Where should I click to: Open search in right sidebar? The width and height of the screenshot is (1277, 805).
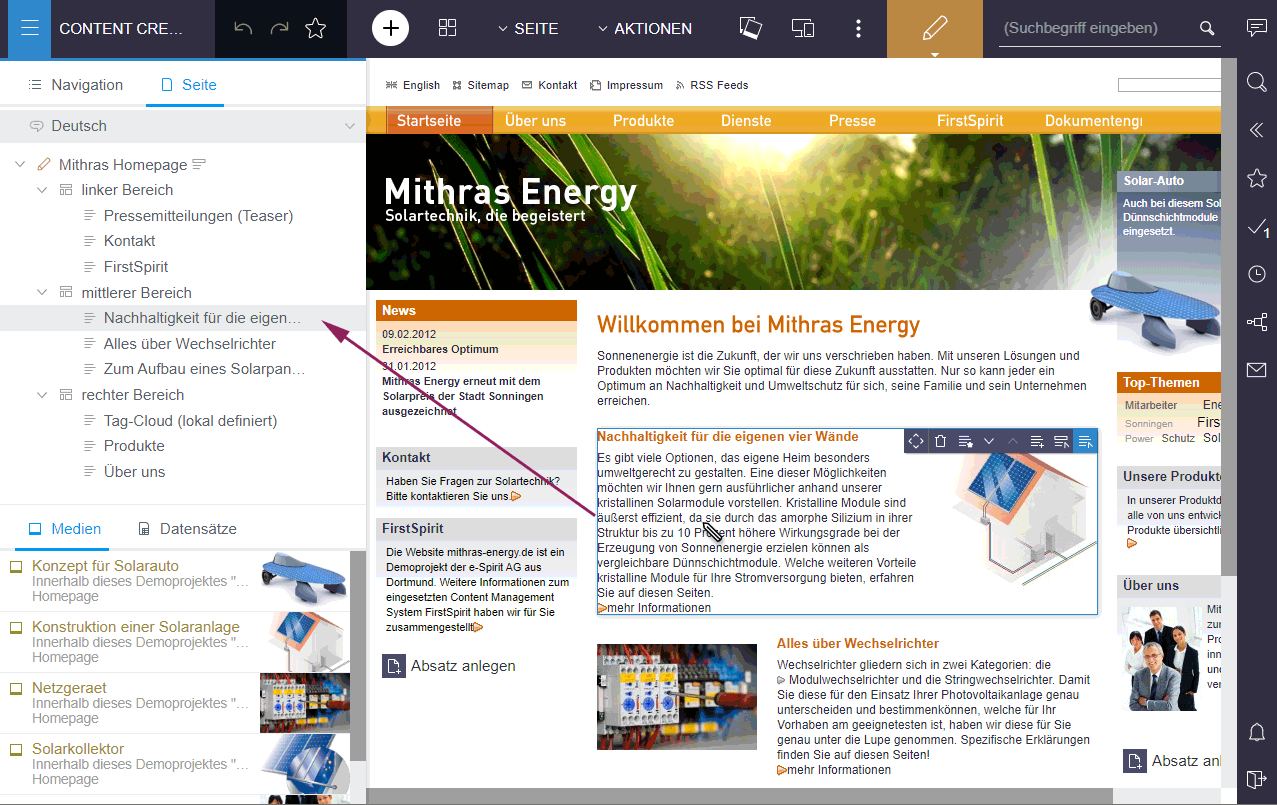click(1257, 82)
